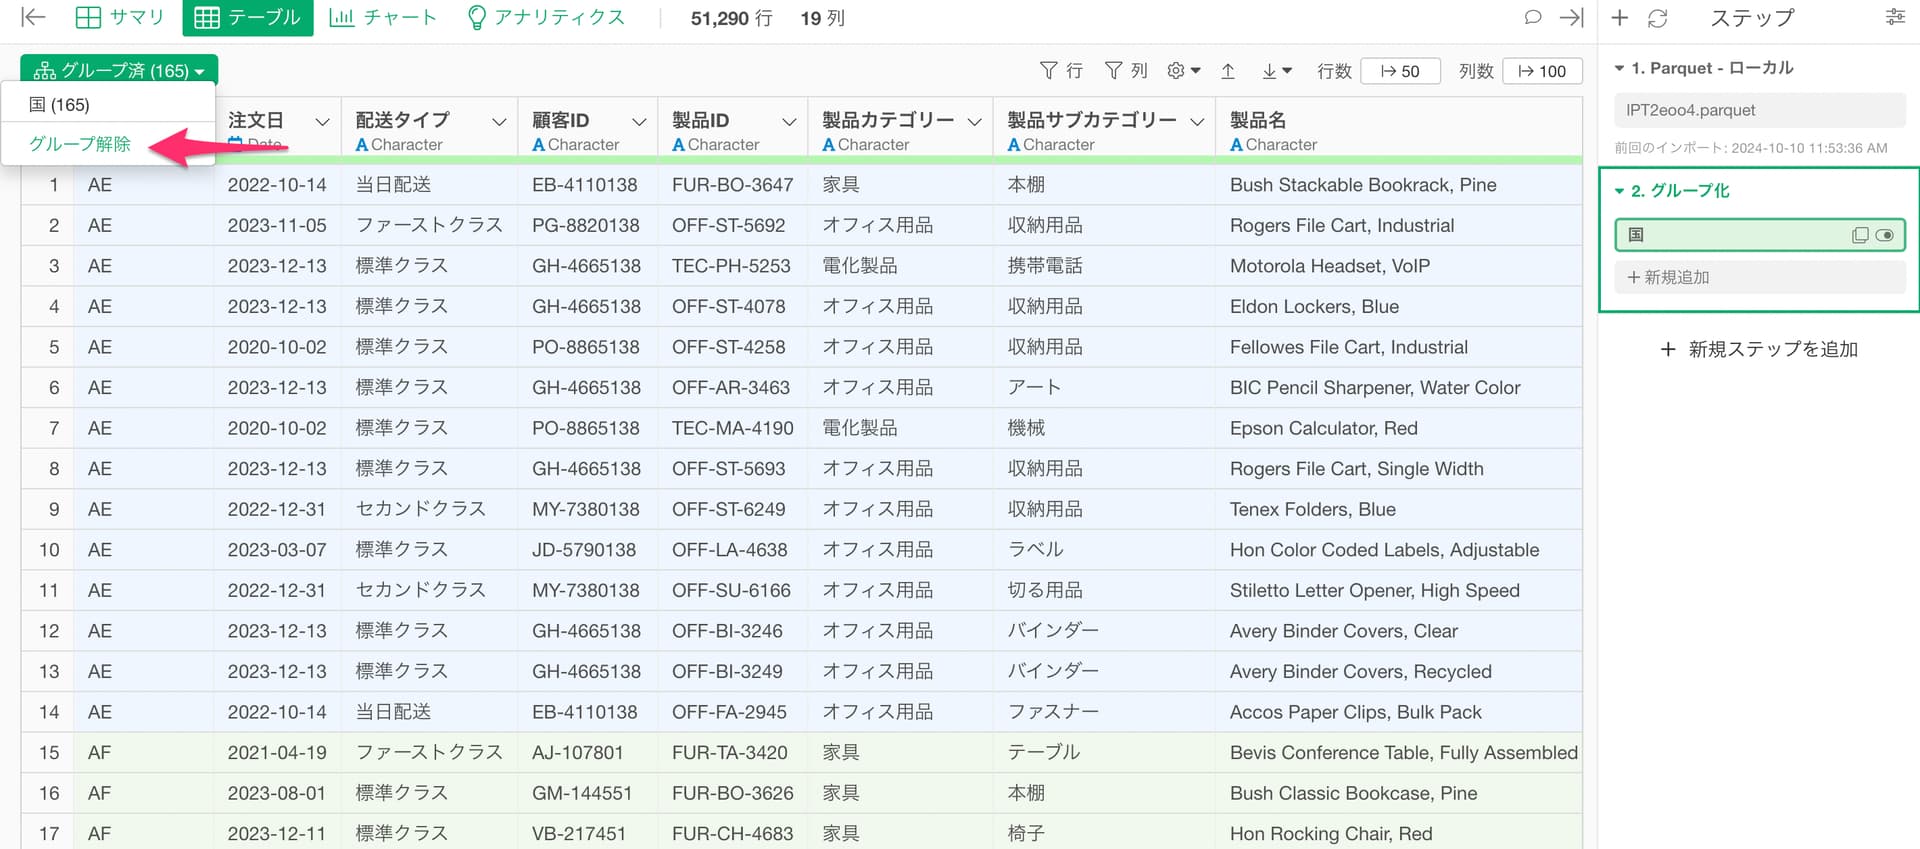Viewport: 1920px width, 849px height.
Task: Open the 製品サブカテゴリー column menu chevron
Action: (x=1197, y=122)
